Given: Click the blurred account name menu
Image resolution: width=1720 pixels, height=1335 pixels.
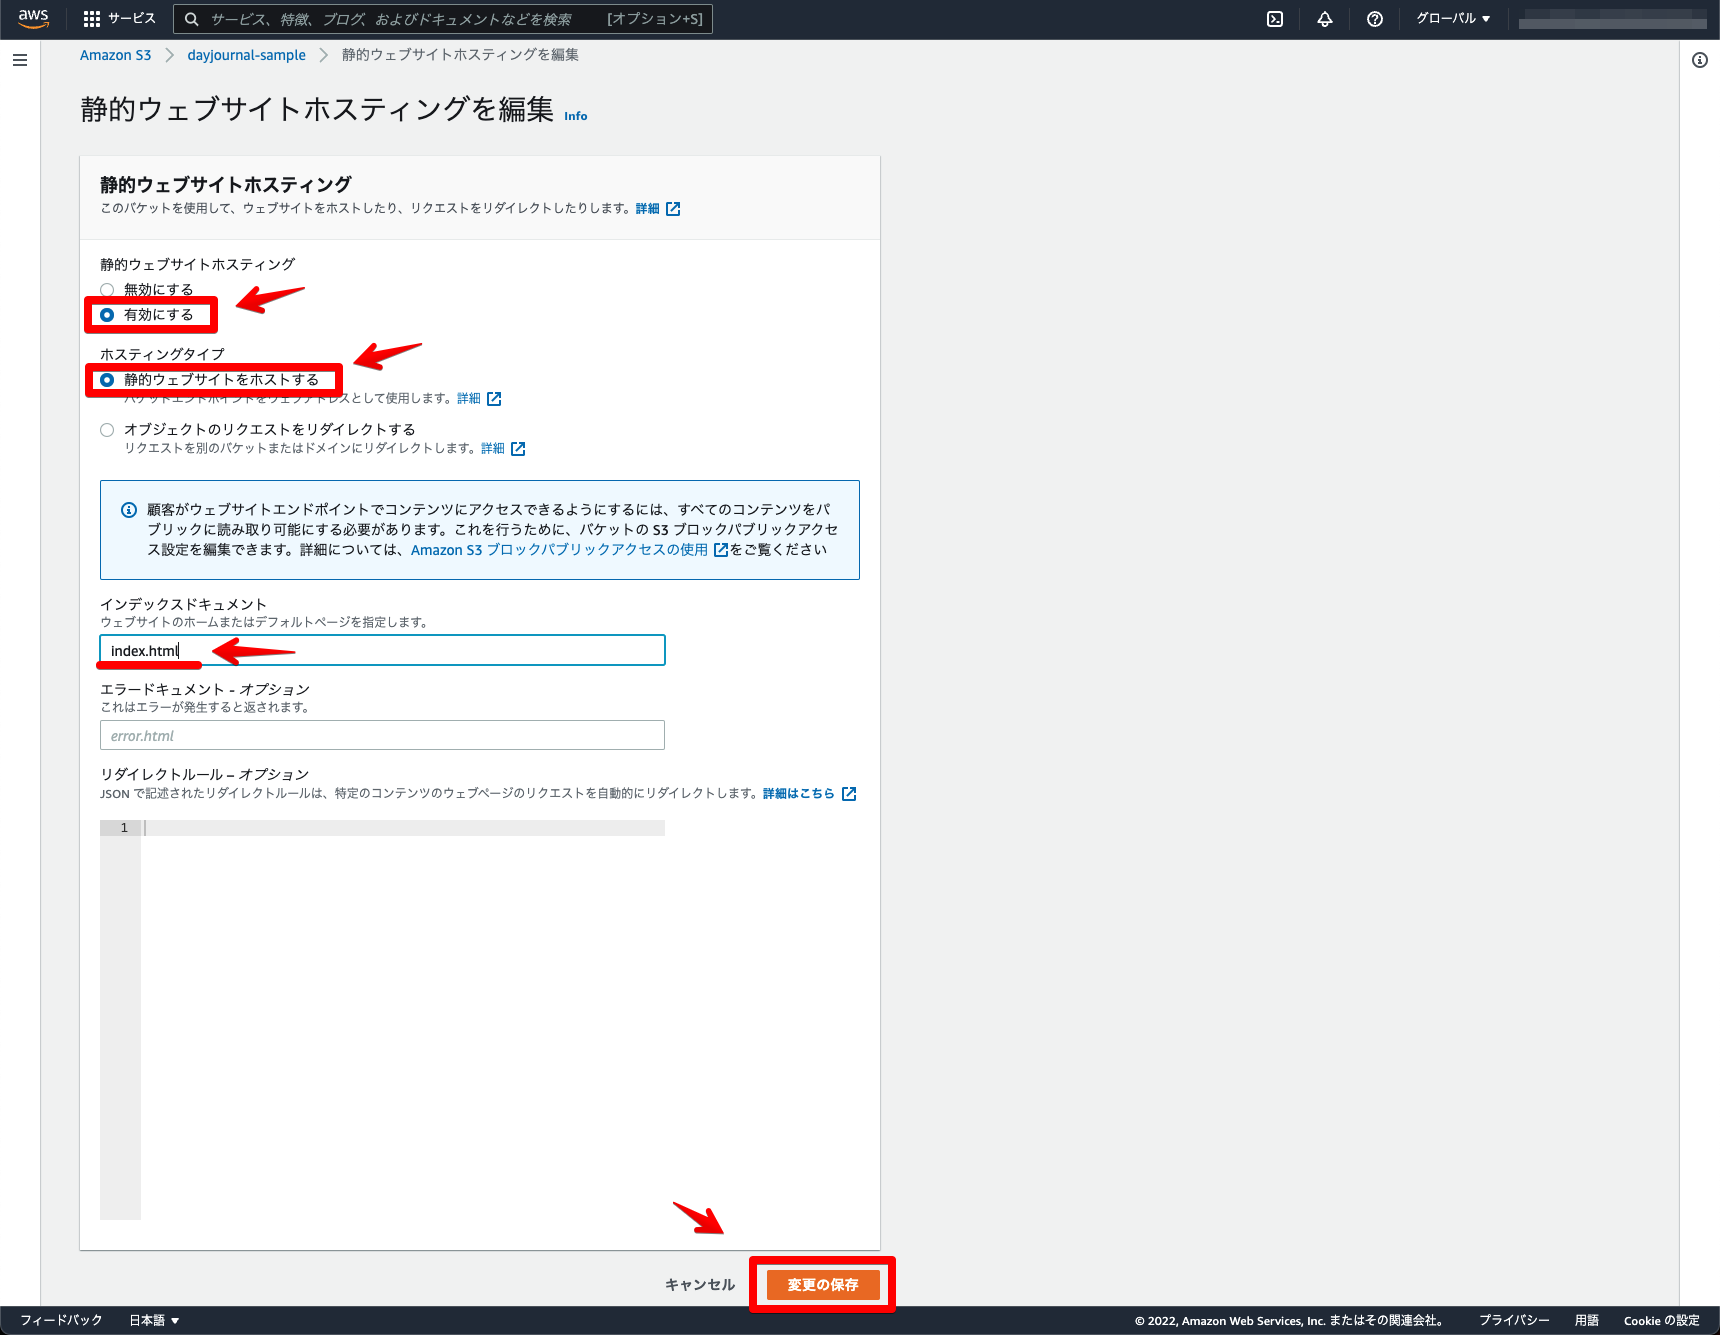Looking at the screenshot, I should [x=1612, y=19].
